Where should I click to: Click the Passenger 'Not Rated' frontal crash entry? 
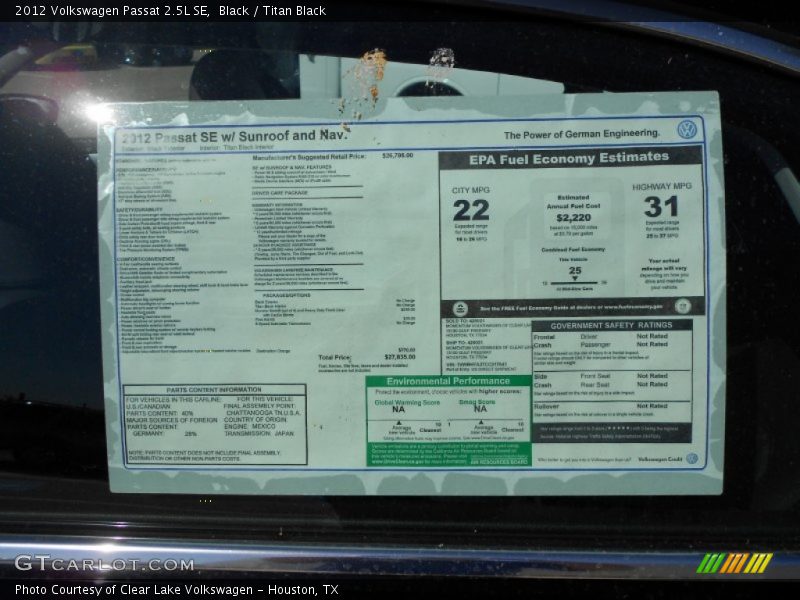pos(652,344)
